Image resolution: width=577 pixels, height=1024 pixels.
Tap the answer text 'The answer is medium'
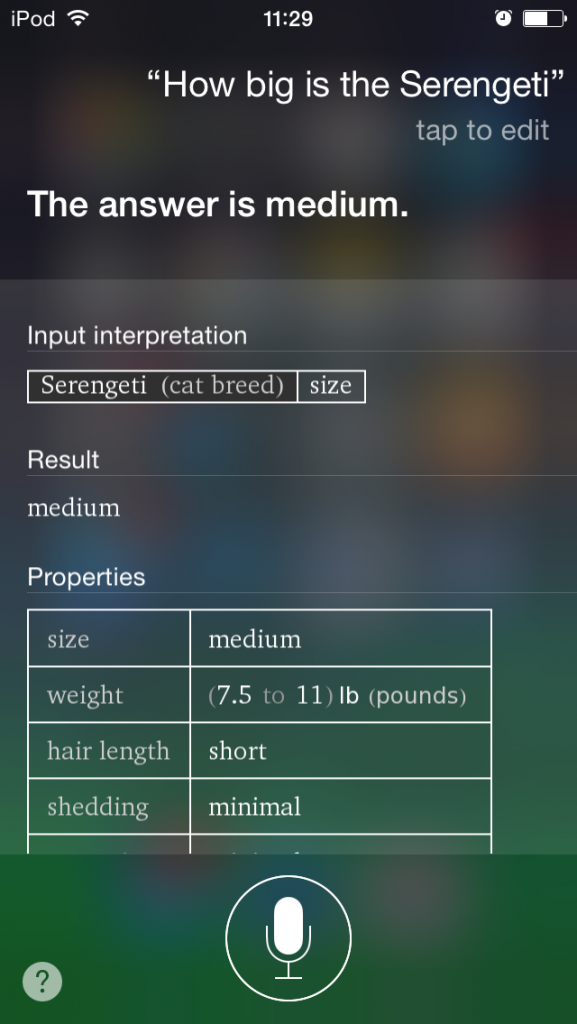pyautogui.click(x=216, y=205)
